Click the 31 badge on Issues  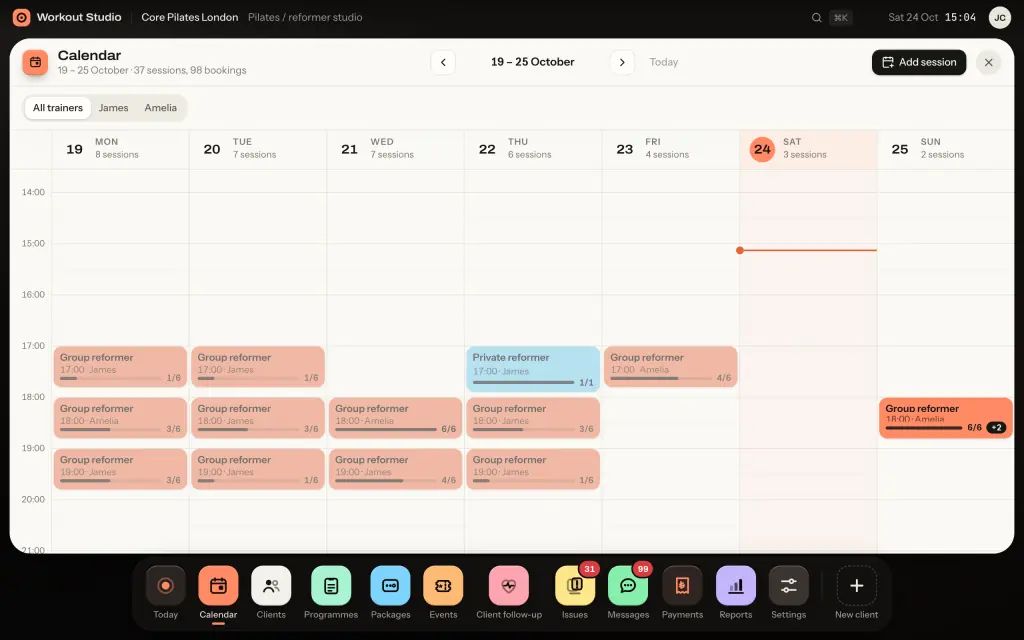pos(589,569)
